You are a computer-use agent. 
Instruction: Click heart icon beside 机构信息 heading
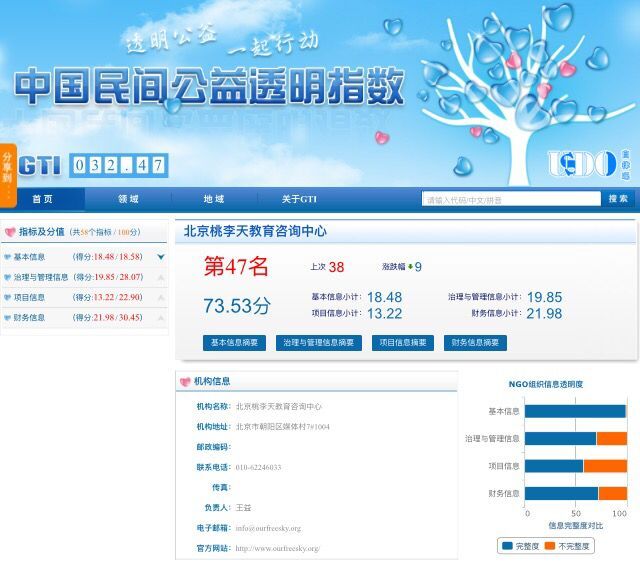(185, 381)
